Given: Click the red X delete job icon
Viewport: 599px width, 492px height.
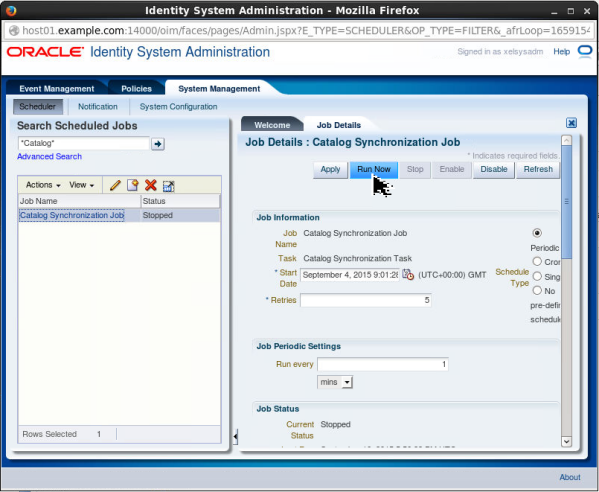Looking at the screenshot, I should click(151, 185).
